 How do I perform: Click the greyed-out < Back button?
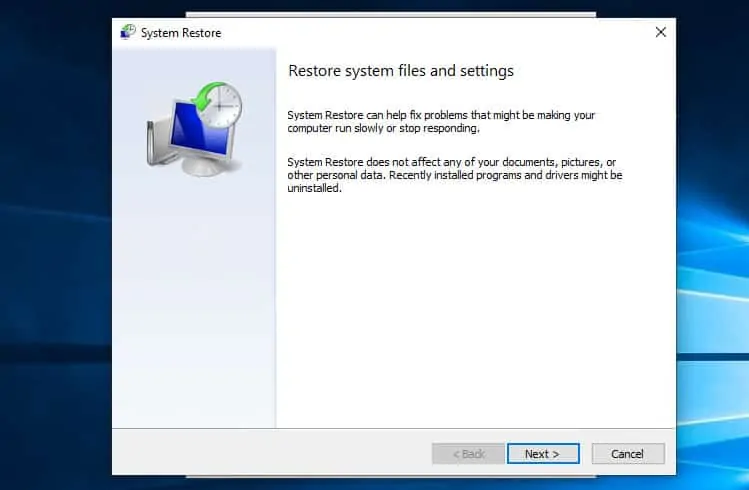pos(468,454)
